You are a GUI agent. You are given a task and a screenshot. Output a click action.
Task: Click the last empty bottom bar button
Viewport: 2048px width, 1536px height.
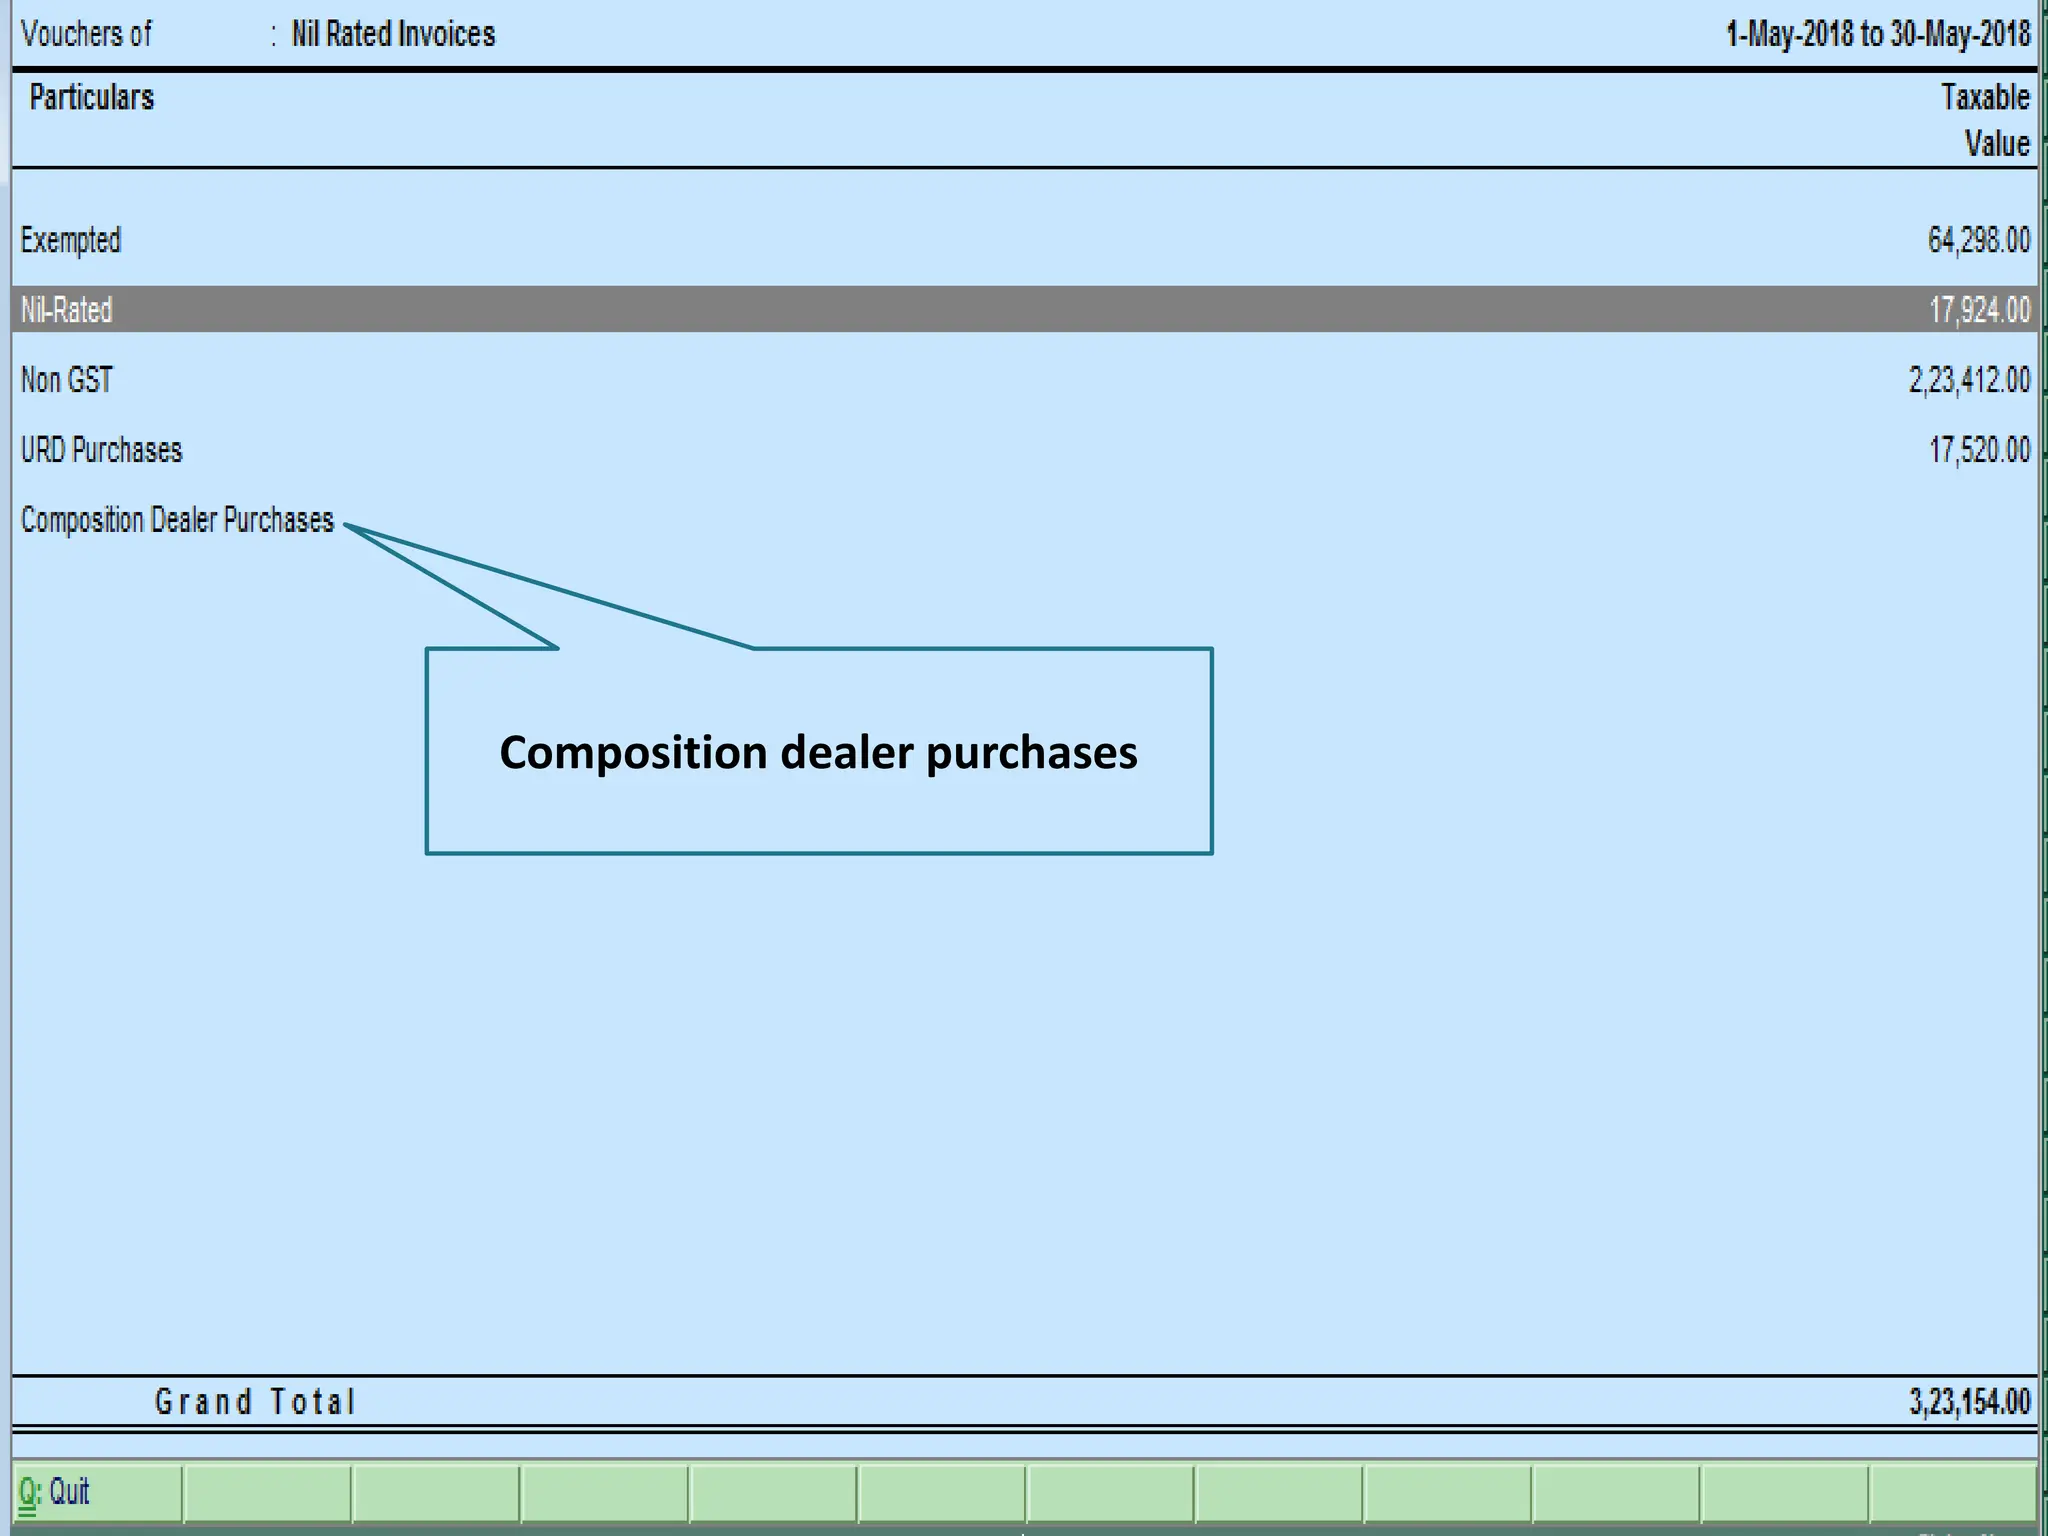pyautogui.click(x=1951, y=1492)
